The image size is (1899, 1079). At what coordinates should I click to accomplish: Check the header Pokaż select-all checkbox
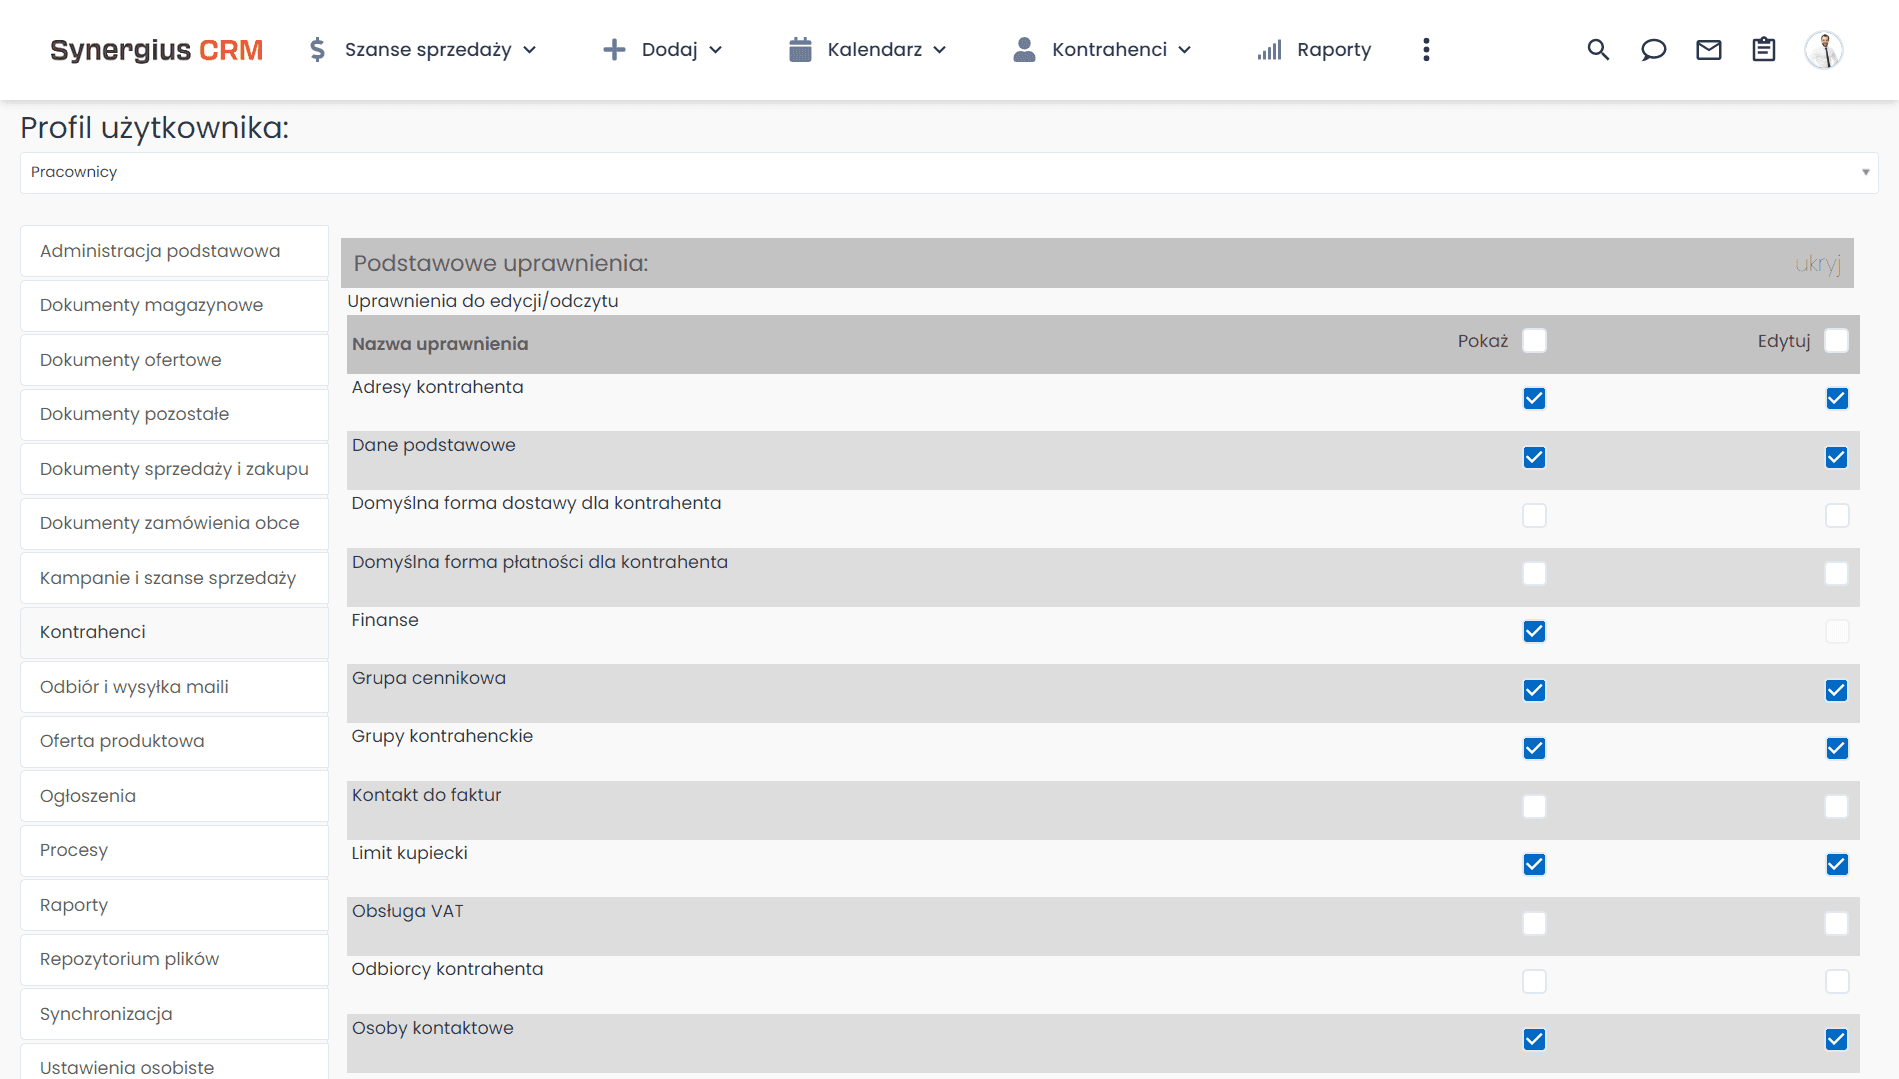pyautogui.click(x=1534, y=340)
